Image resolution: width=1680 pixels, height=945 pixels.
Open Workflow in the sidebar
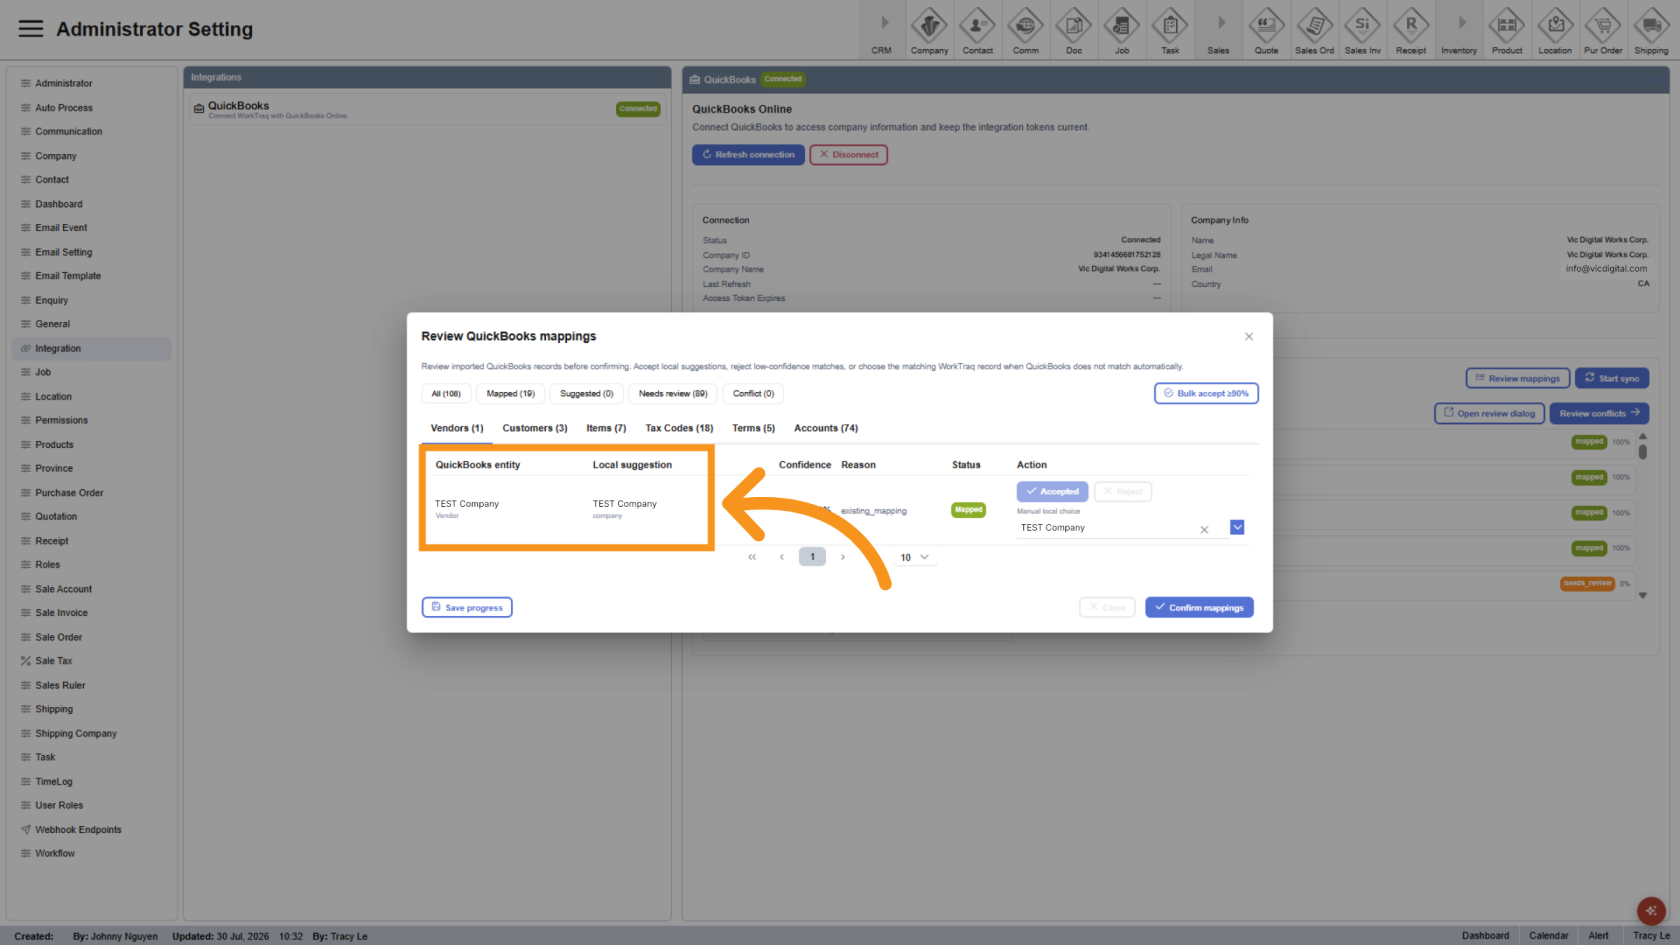[x=91, y=854]
